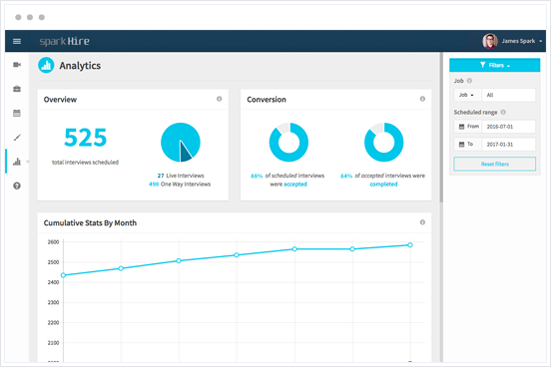The width and height of the screenshot is (551, 367).
Task: Click the Job filter info icon
Action: pos(469,81)
